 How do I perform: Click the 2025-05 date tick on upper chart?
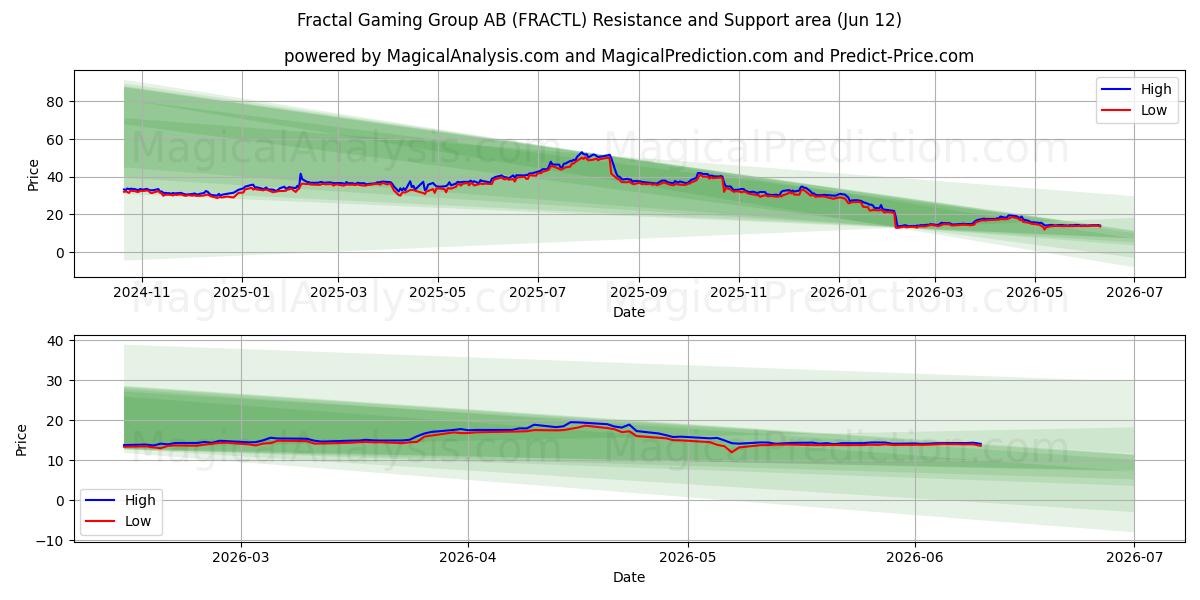(438, 293)
